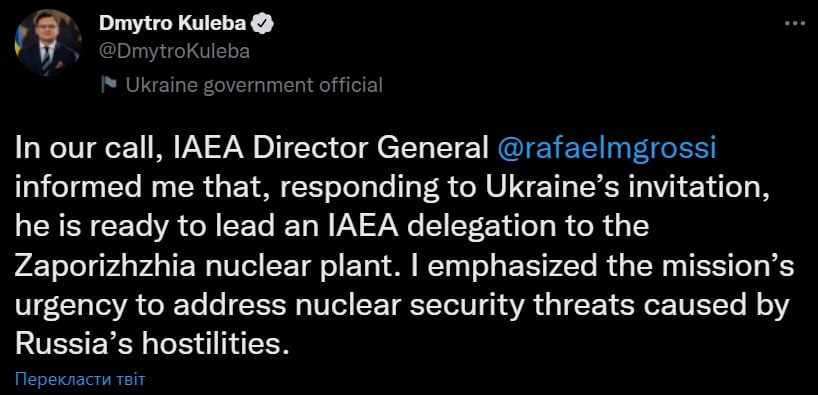This screenshot has height=395, width=818.
Task: Open the @rafaelmgrossi mention link
Action: [x=606, y=150]
